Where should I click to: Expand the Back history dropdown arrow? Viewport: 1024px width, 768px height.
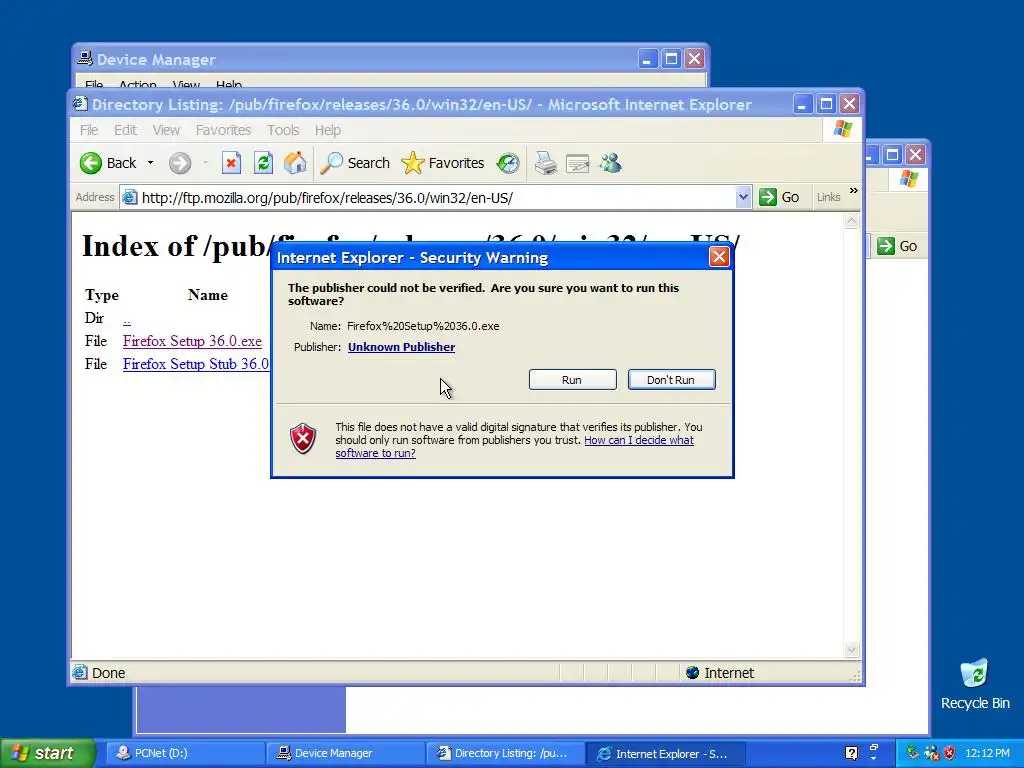click(150, 163)
